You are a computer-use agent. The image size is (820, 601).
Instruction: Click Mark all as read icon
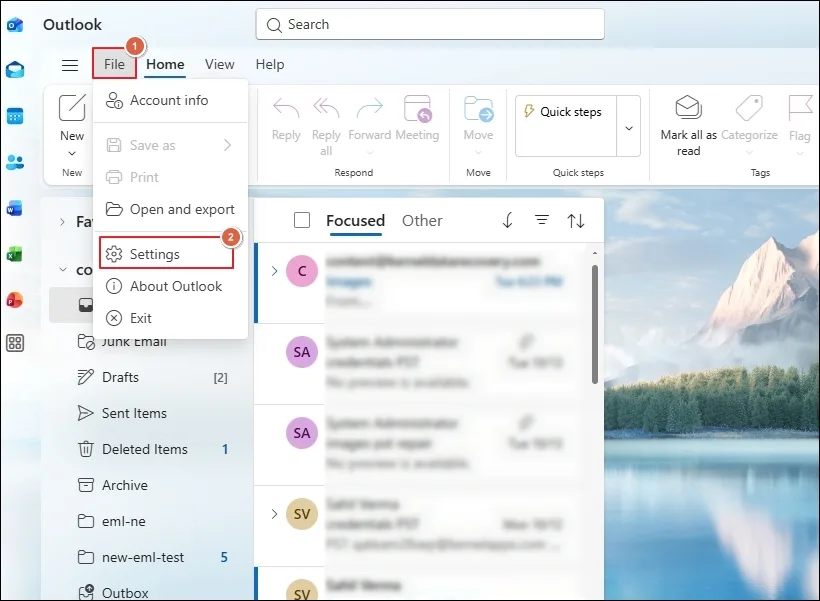pos(688,107)
